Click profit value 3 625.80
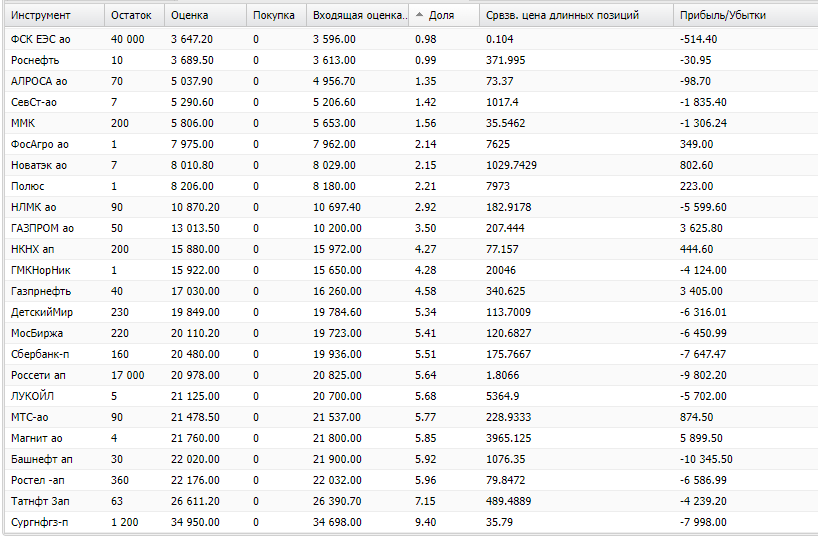818x536 pixels. (x=701, y=228)
